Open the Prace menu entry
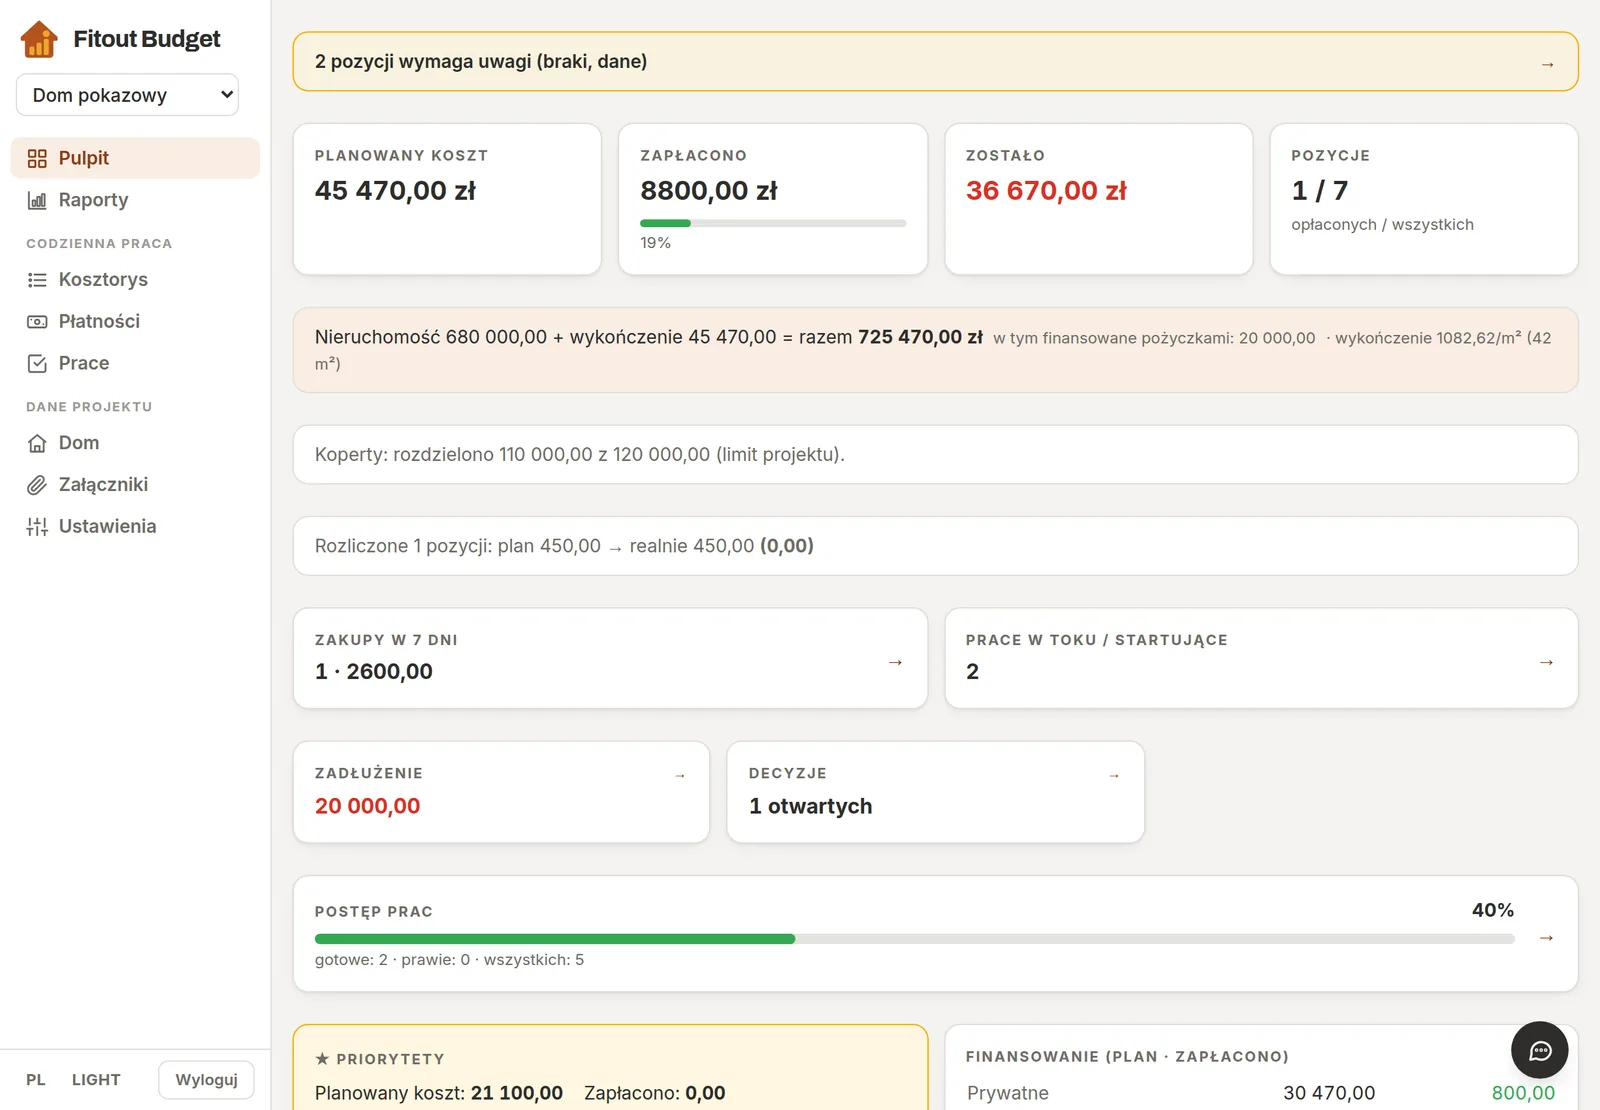The image size is (1600, 1110). click(135, 364)
